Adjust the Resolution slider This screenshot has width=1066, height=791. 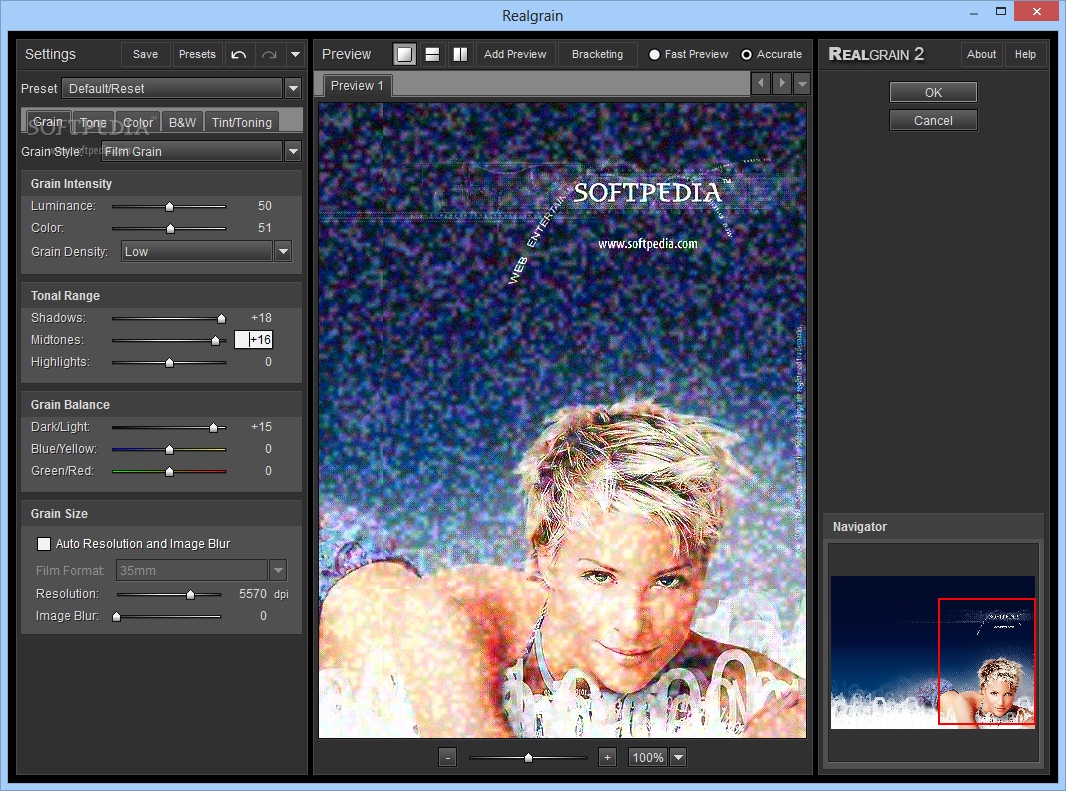(190, 594)
